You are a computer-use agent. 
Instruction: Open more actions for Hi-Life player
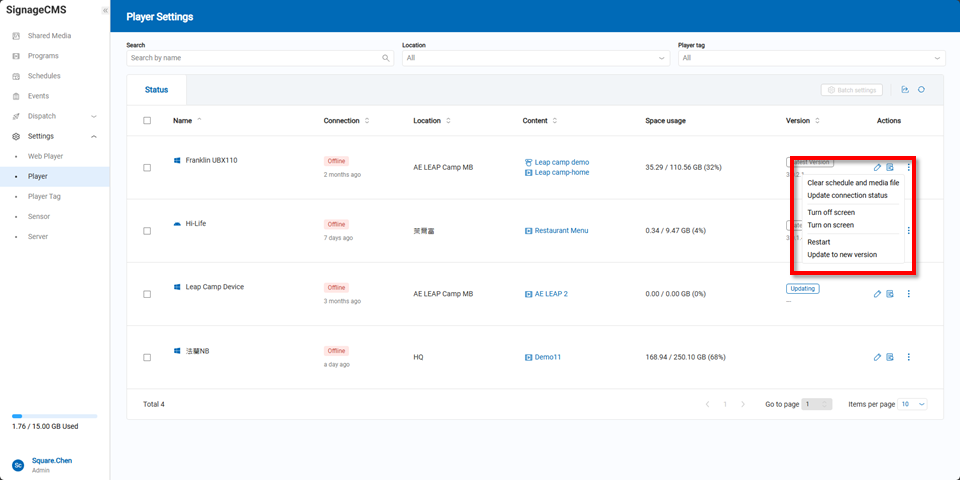coord(908,231)
